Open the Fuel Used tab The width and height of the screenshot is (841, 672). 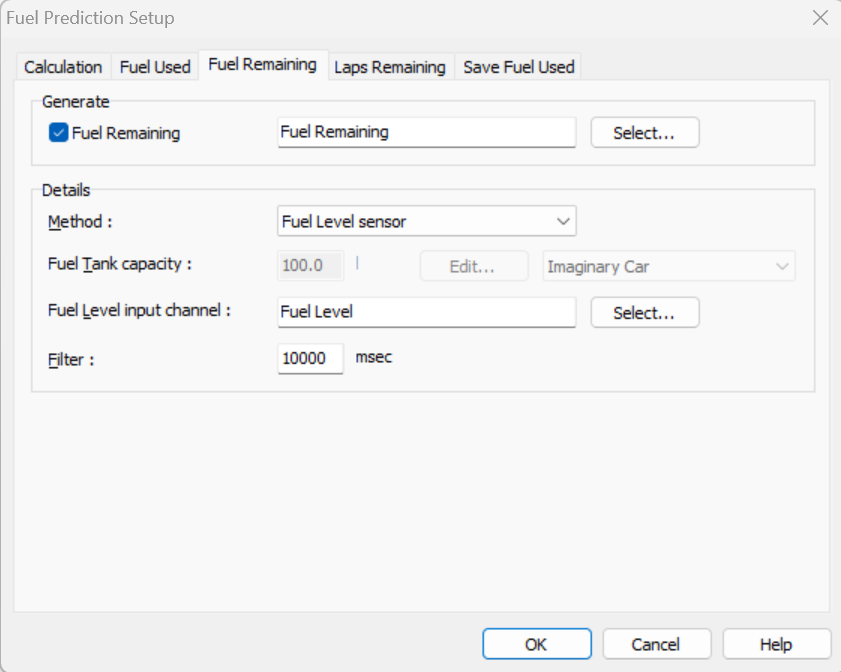pyautogui.click(x=155, y=67)
